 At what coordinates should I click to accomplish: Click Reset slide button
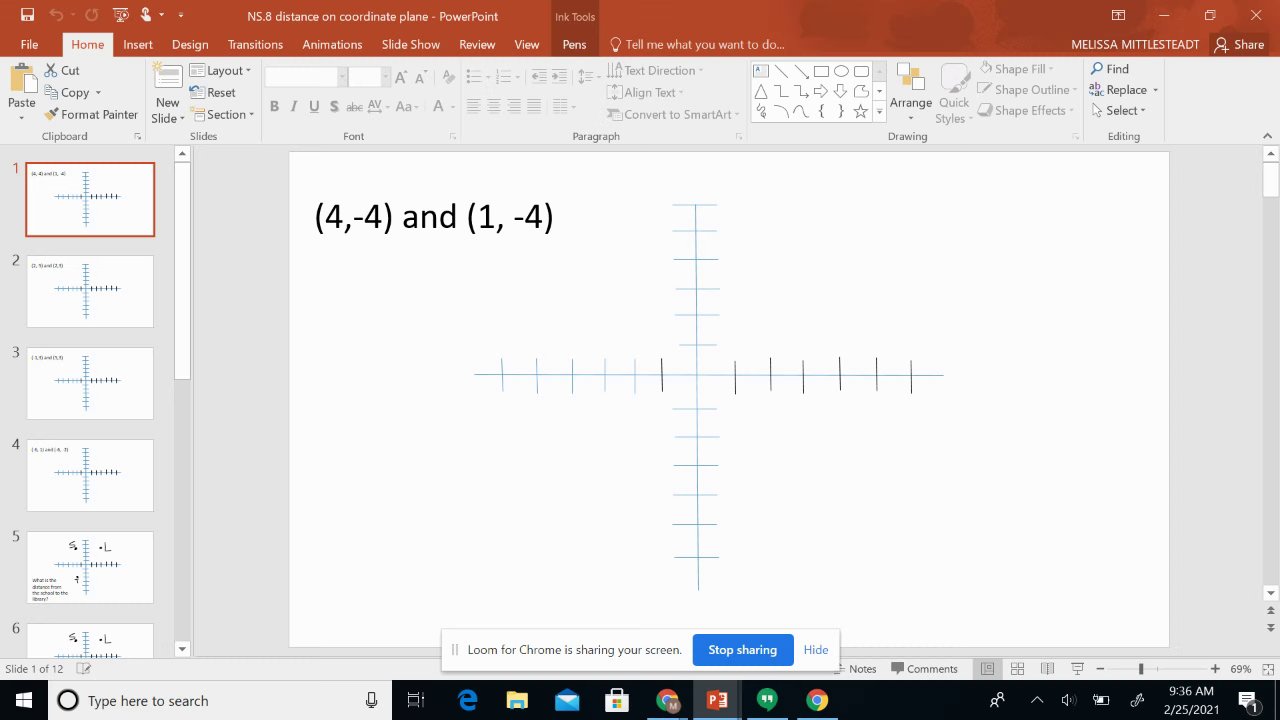[213, 92]
